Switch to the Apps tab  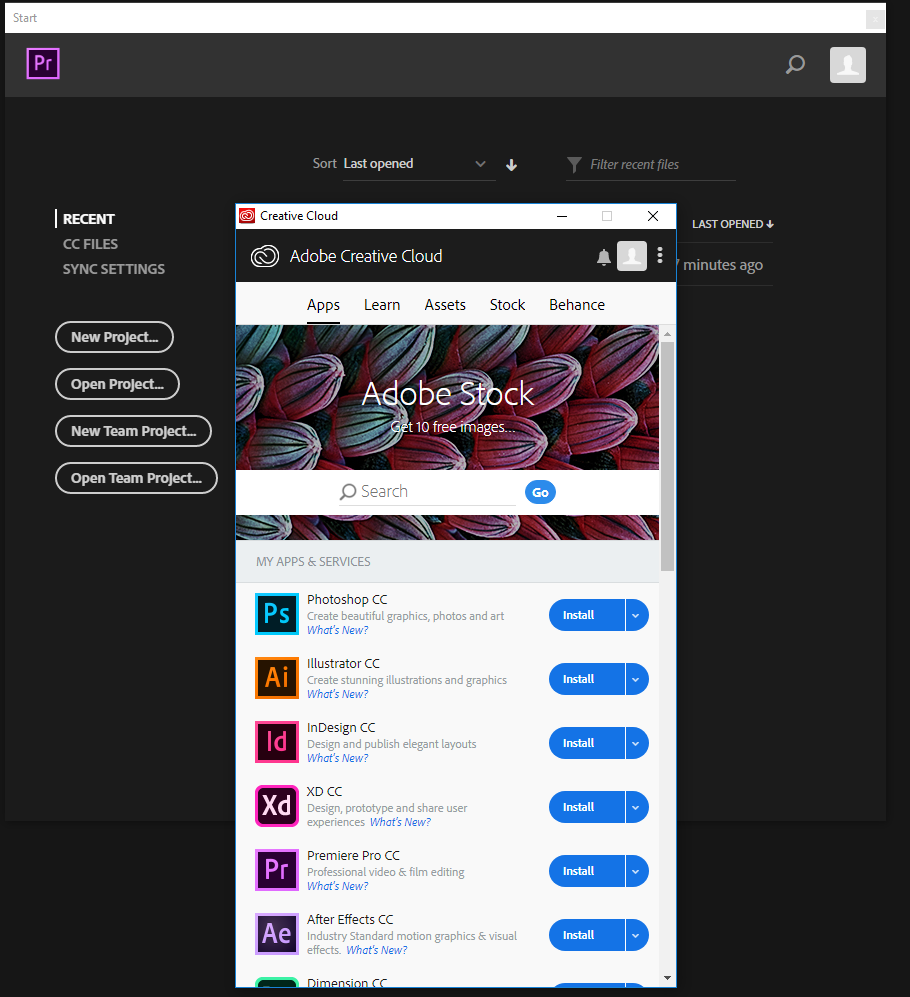pos(323,305)
